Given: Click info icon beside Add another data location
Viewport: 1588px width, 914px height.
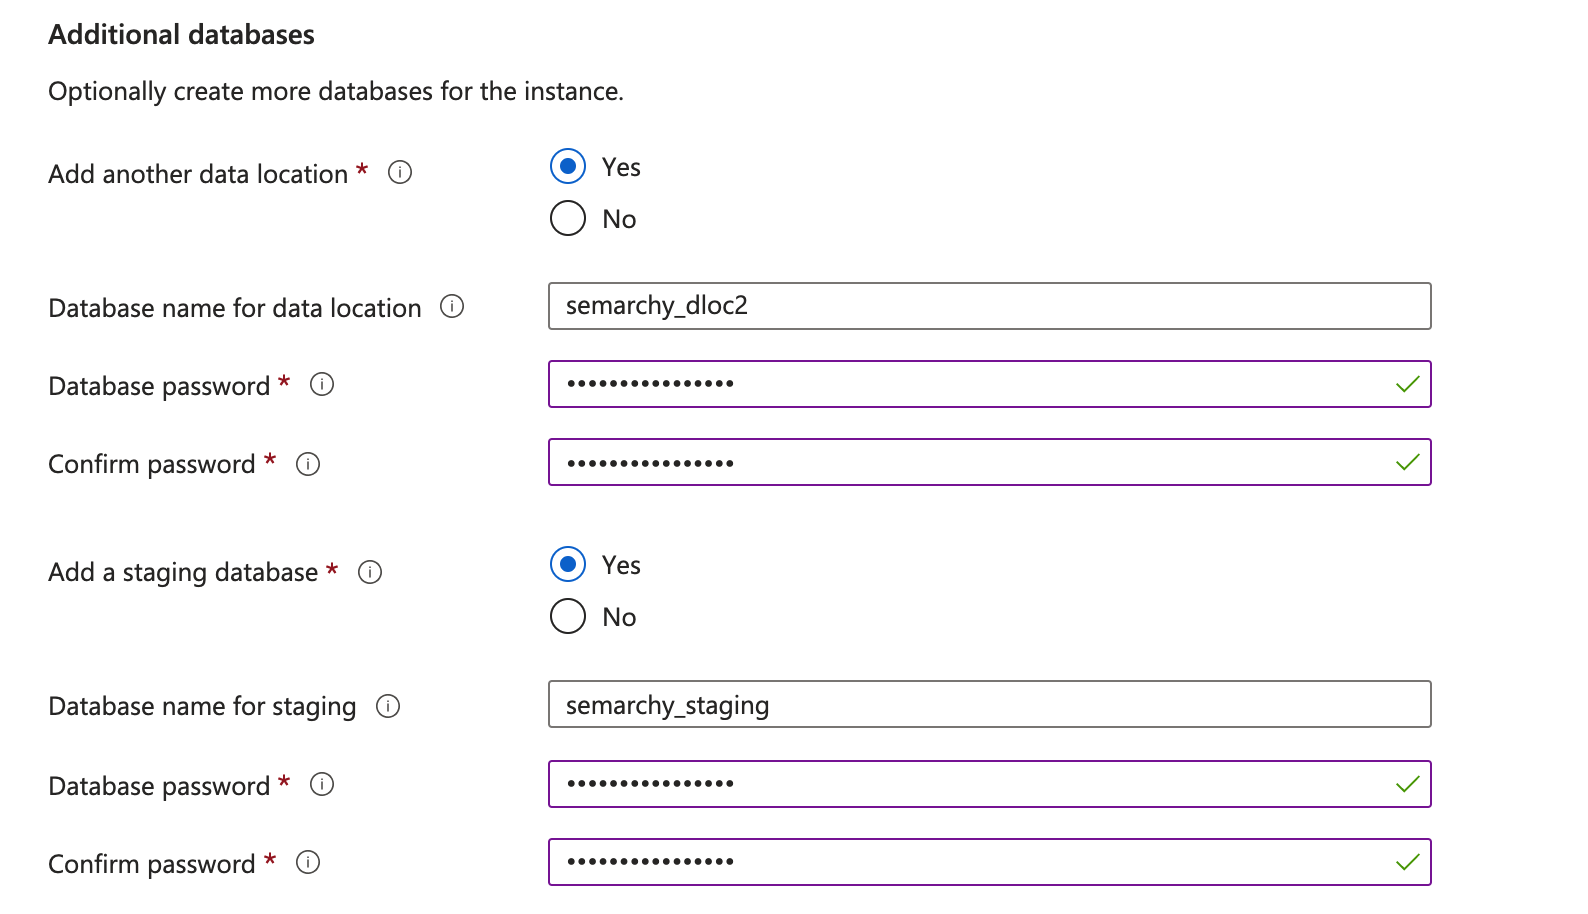Looking at the screenshot, I should 400,173.
